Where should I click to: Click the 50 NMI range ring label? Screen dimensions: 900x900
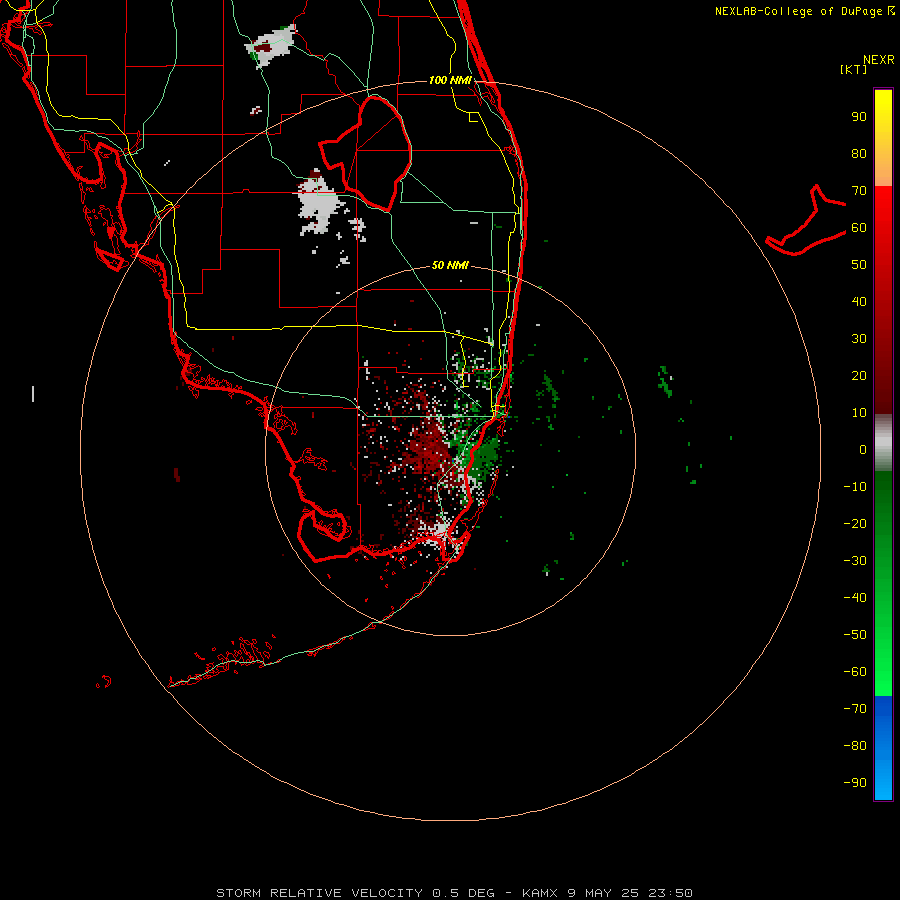point(450,265)
